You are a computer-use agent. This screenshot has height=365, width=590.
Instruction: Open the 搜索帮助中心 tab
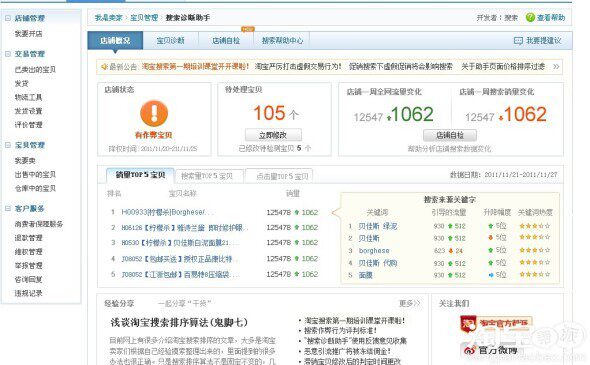click(282, 41)
